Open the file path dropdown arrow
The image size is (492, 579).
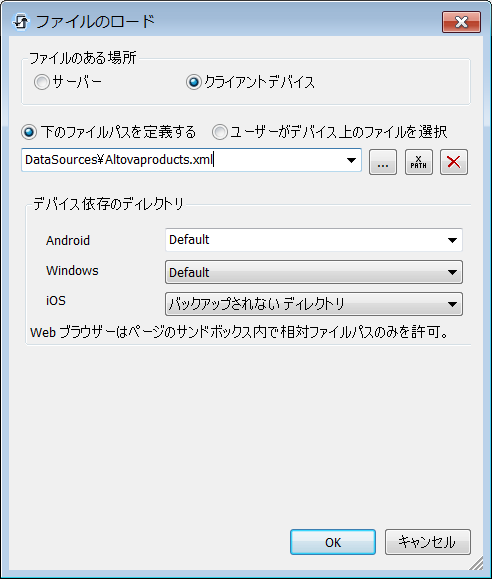[x=351, y=160]
